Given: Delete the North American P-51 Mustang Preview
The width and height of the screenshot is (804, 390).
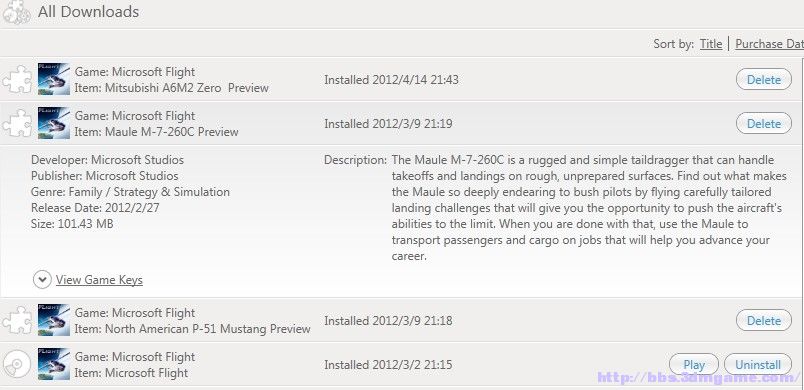Looking at the screenshot, I should pos(763,320).
